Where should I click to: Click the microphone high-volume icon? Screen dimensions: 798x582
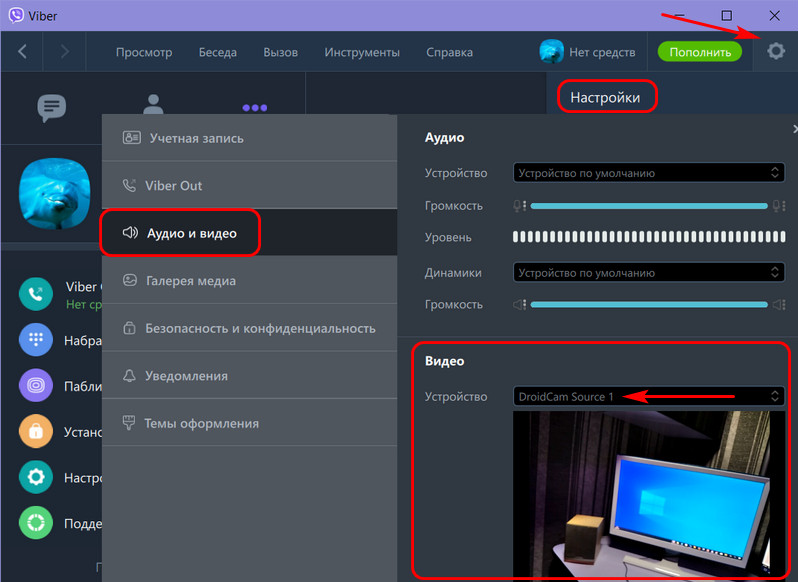tap(779, 206)
